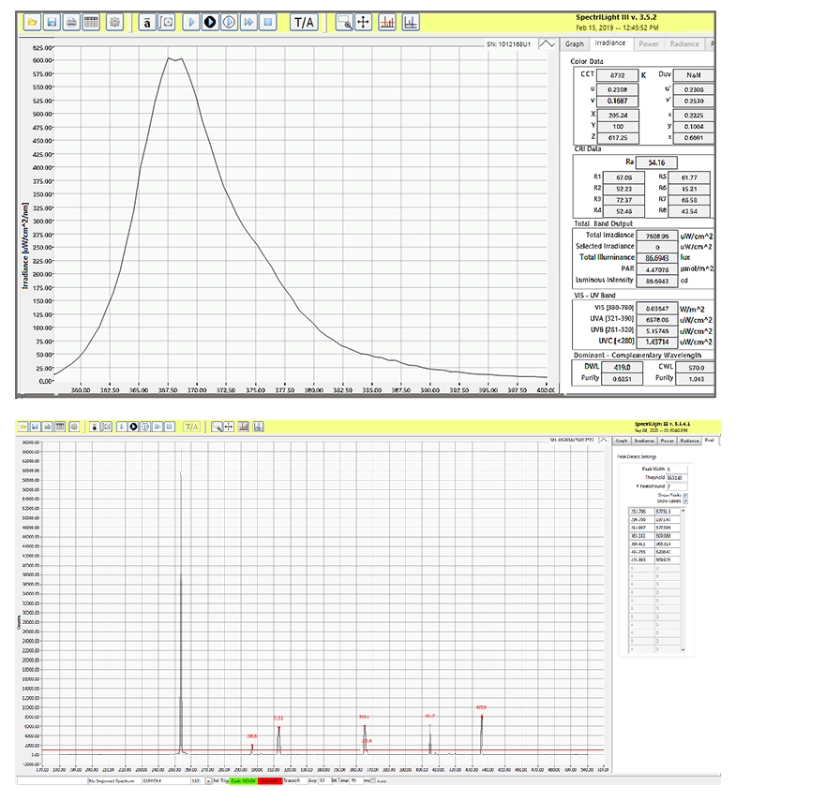Screen dimensions: 834x791
Task: Switch to the Irradiance tab in the upper window
Action: tap(610, 43)
